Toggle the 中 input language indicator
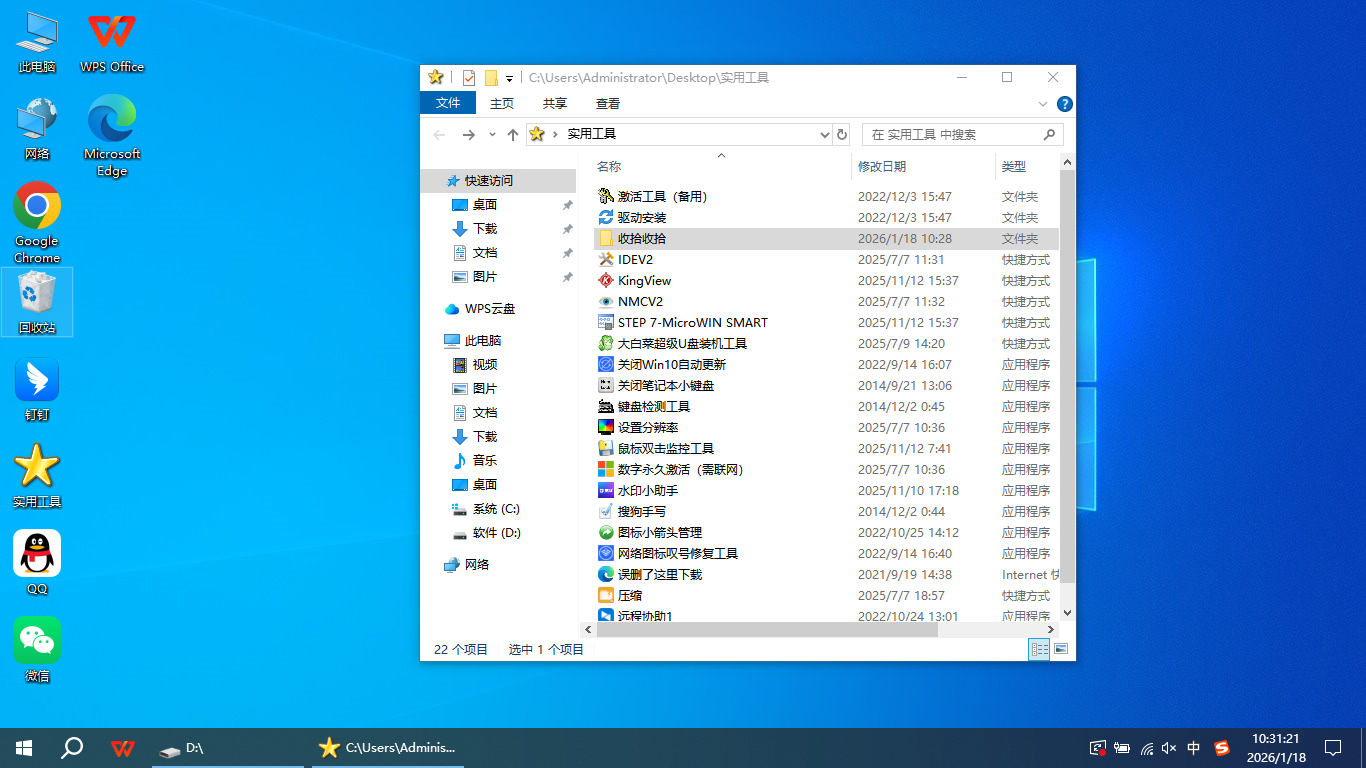1366x768 pixels. click(1194, 748)
